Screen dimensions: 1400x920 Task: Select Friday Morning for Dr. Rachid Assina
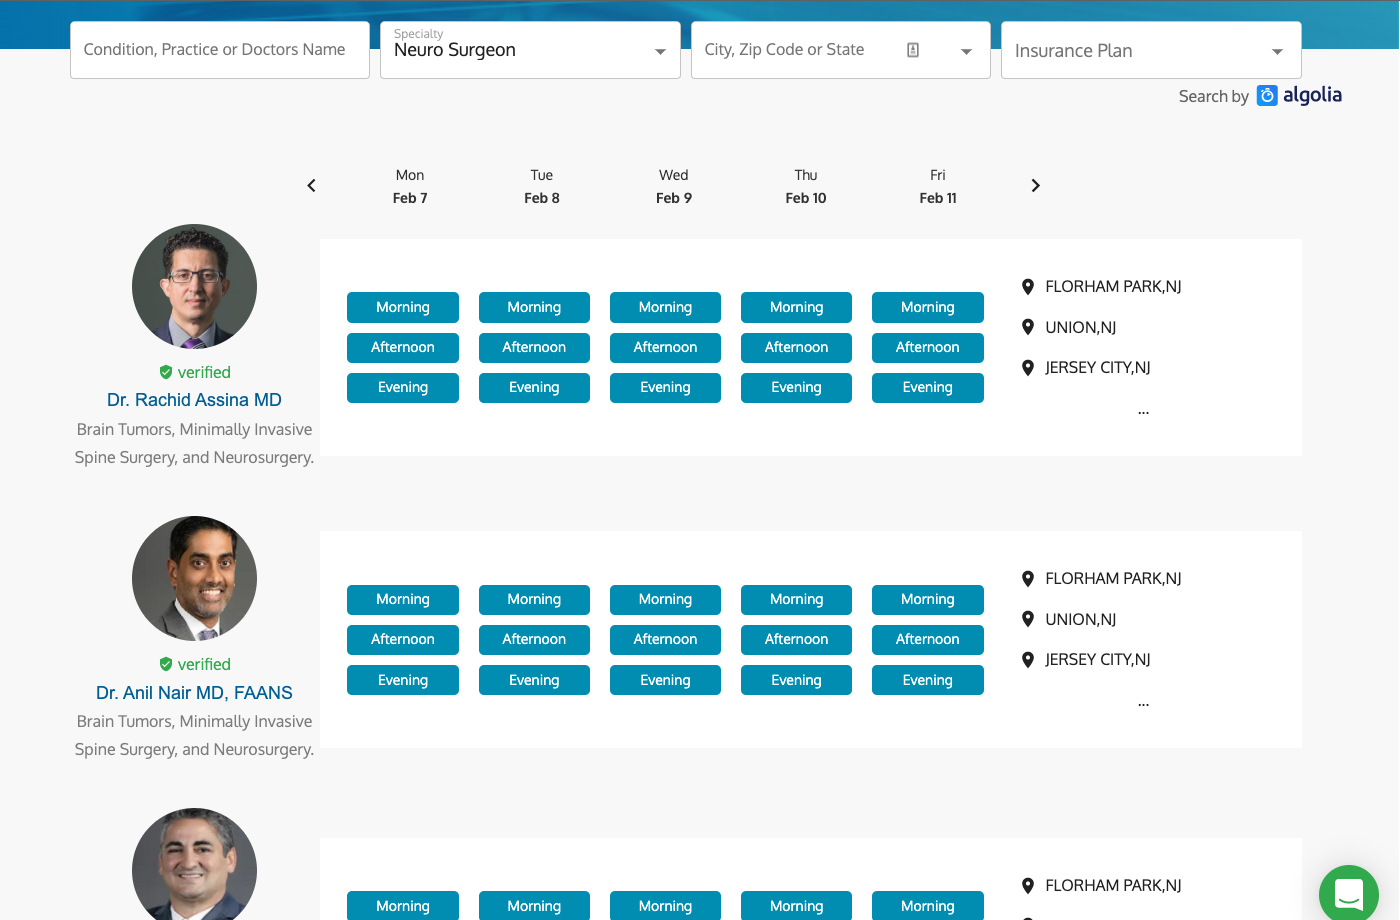click(928, 307)
